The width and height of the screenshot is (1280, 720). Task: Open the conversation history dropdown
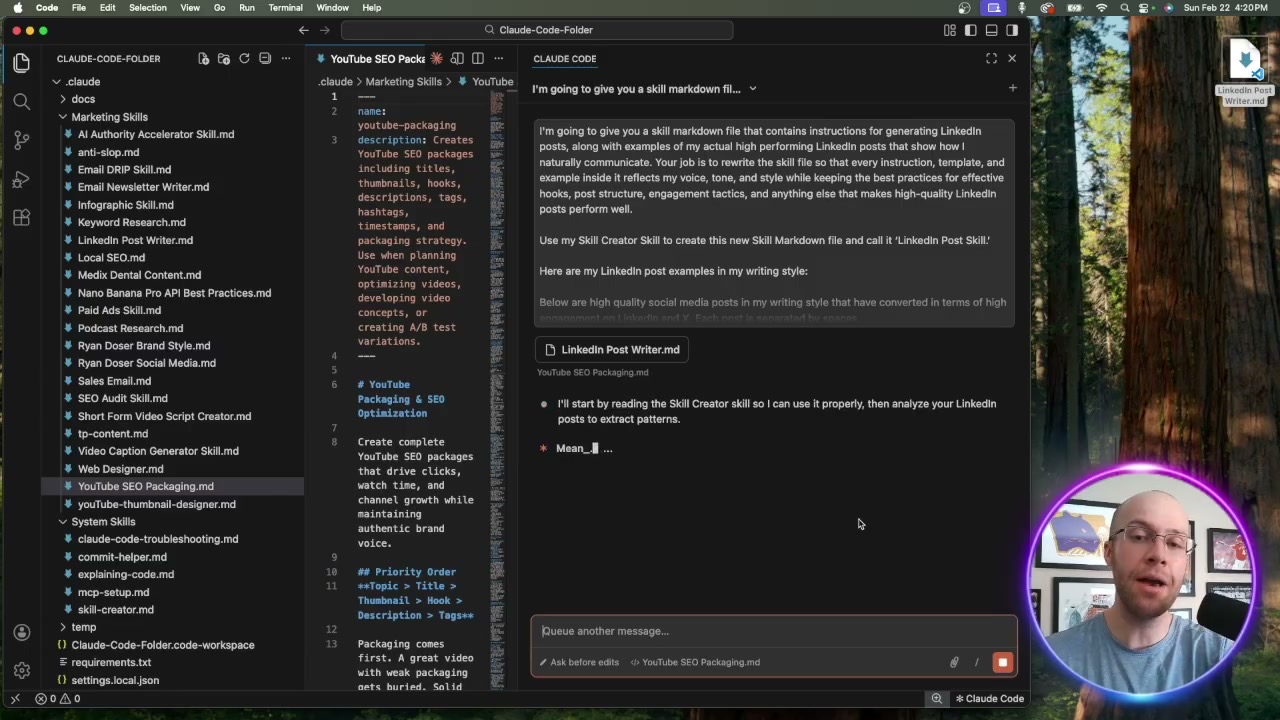point(644,89)
